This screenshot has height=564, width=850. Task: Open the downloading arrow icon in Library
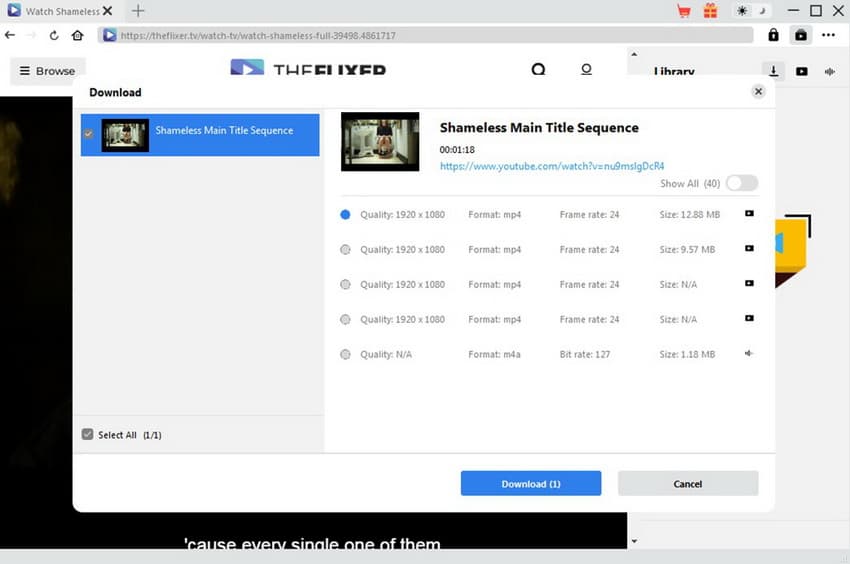pyautogui.click(x=773, y=71)
